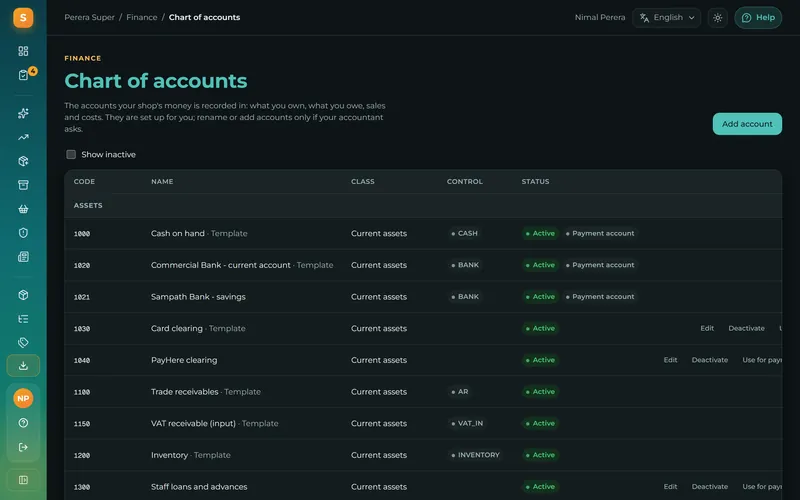Open the tasks clipboard icon with badge

(23, 75)
